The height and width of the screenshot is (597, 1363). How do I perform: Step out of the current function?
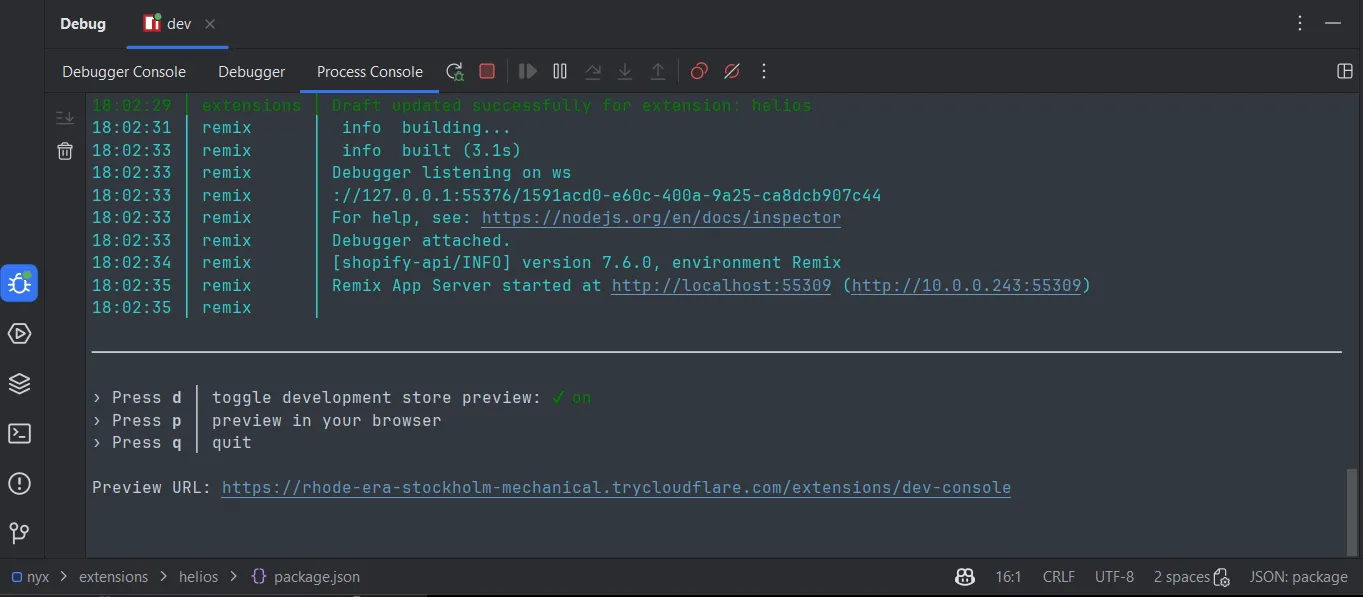(x=658, y=71)
